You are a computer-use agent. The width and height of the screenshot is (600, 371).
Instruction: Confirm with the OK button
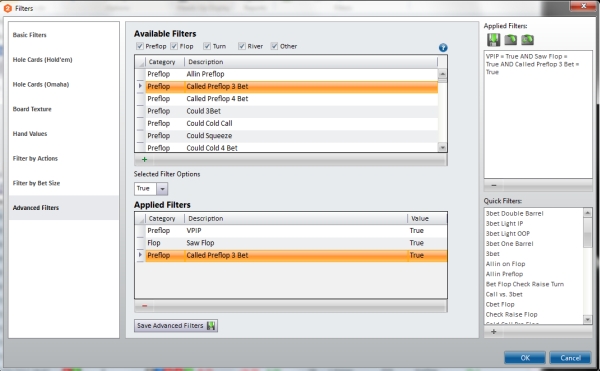tap(525, 358)
